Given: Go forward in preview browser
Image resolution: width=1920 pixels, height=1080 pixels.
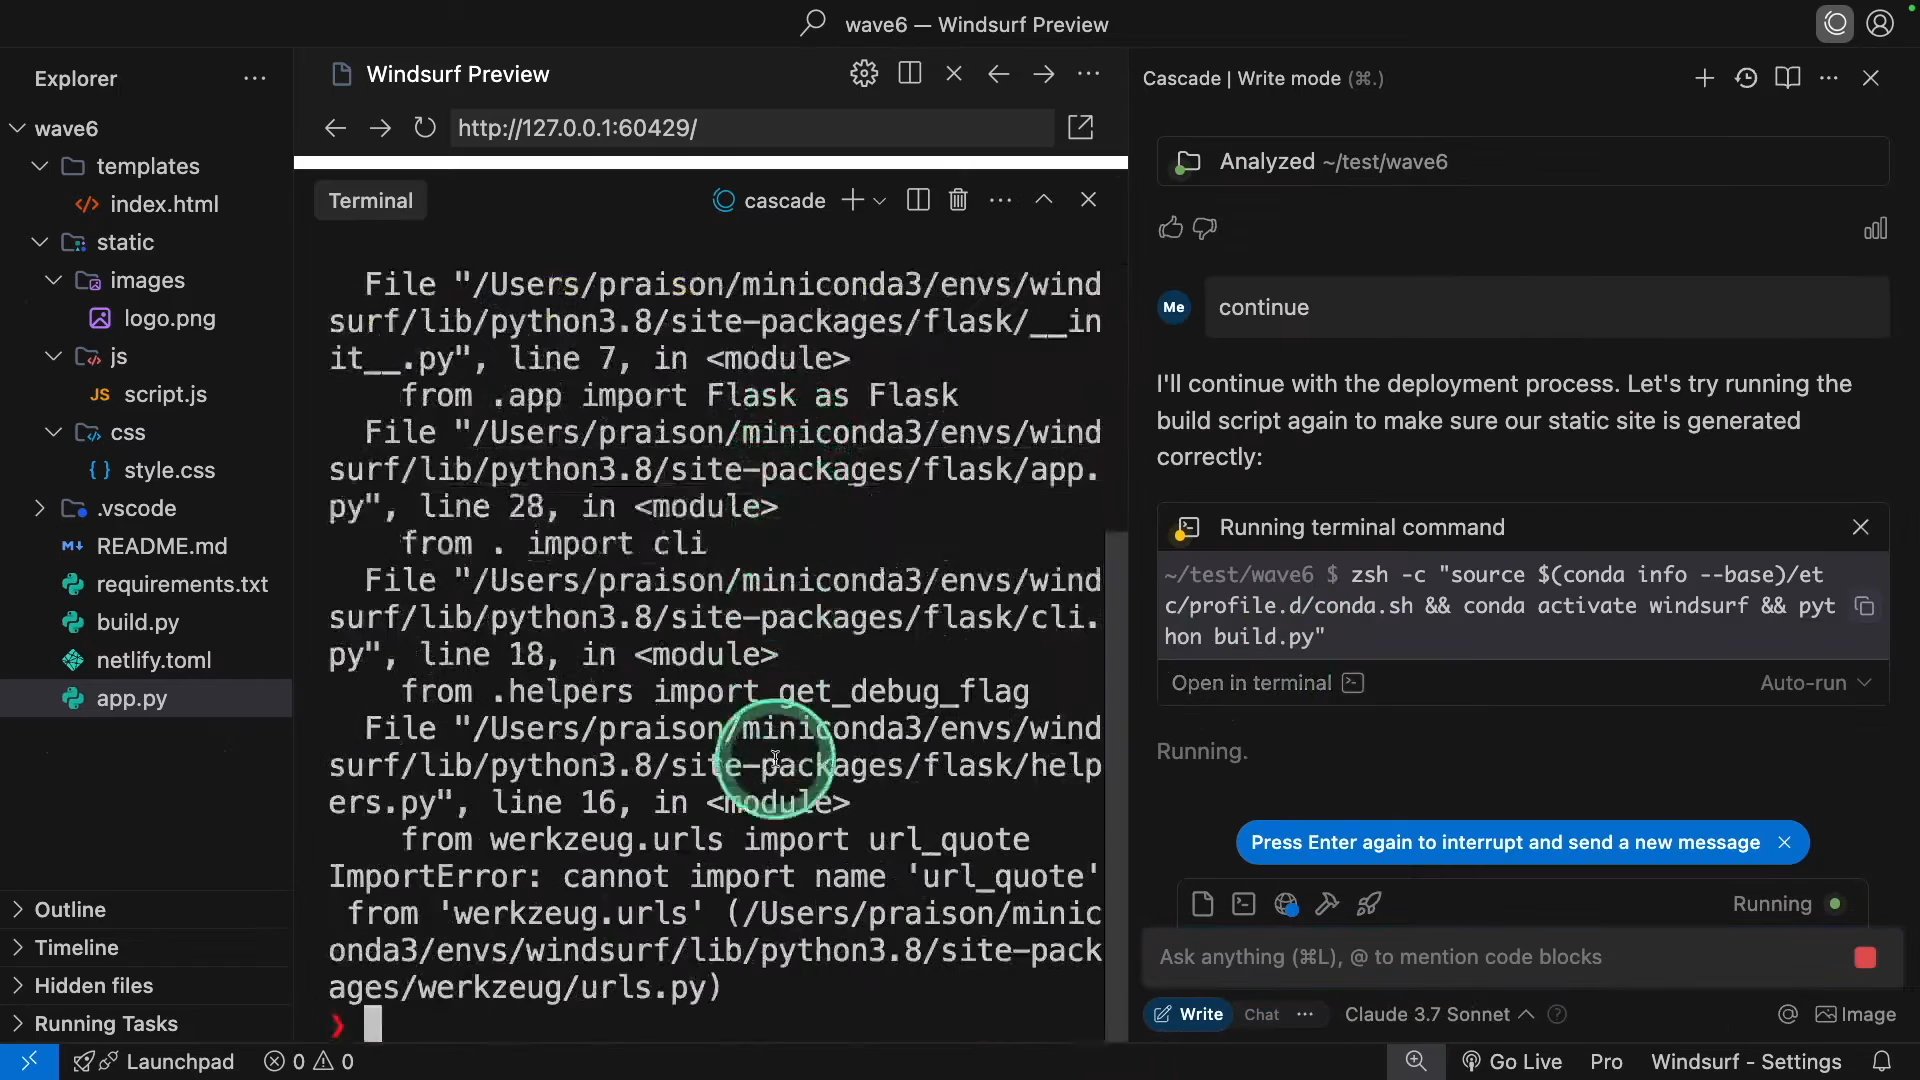Looking at the screenshot, I should pos(380,128).
